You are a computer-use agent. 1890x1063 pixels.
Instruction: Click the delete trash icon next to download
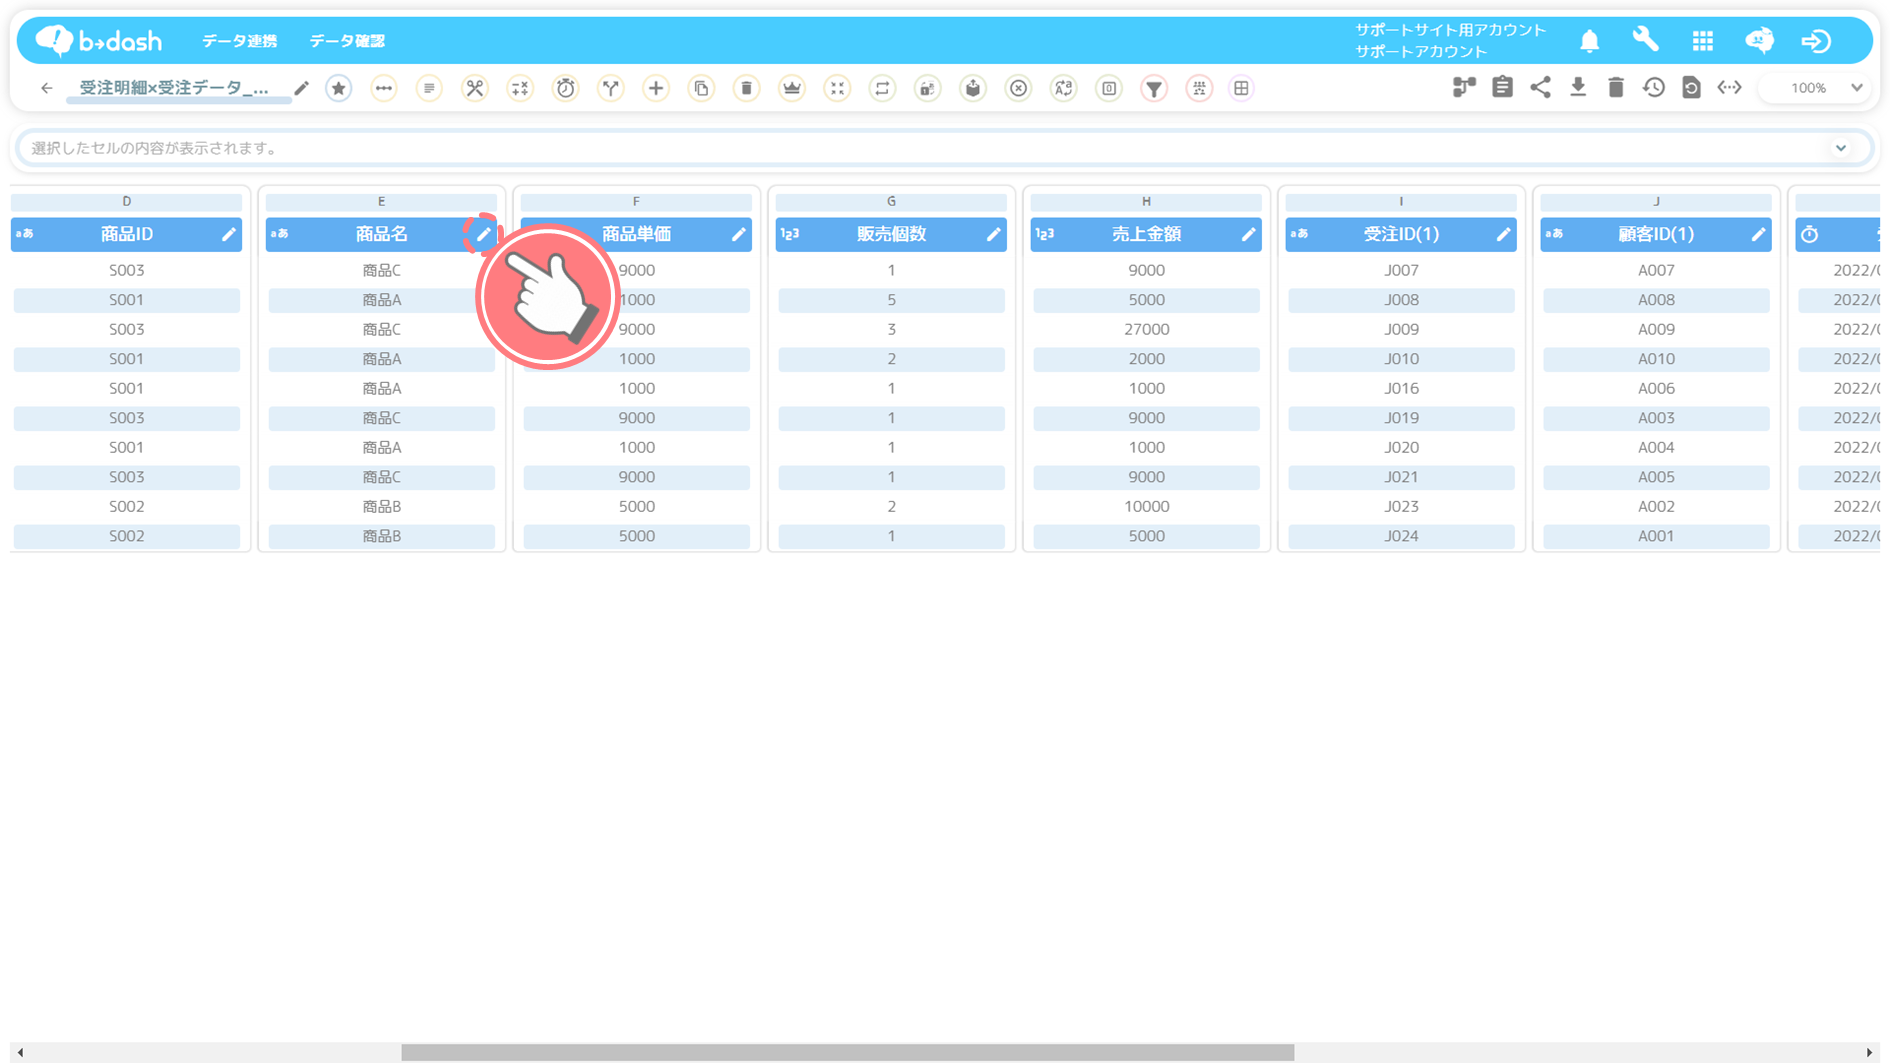pyautogui.click(x=1616, y=87)
